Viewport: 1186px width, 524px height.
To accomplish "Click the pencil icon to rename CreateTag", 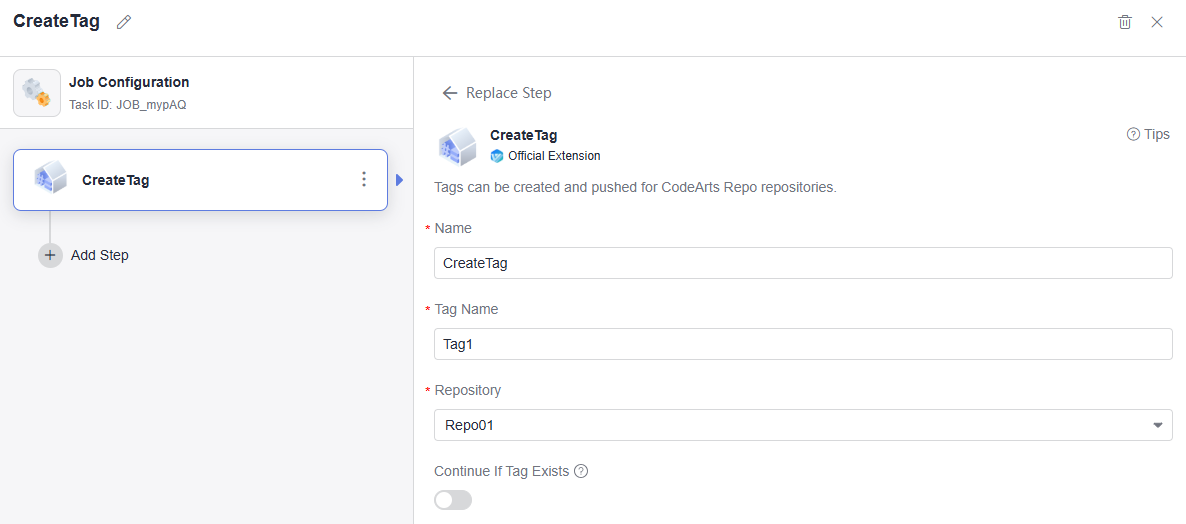I will pyautogui.click(x=124, y=22).
